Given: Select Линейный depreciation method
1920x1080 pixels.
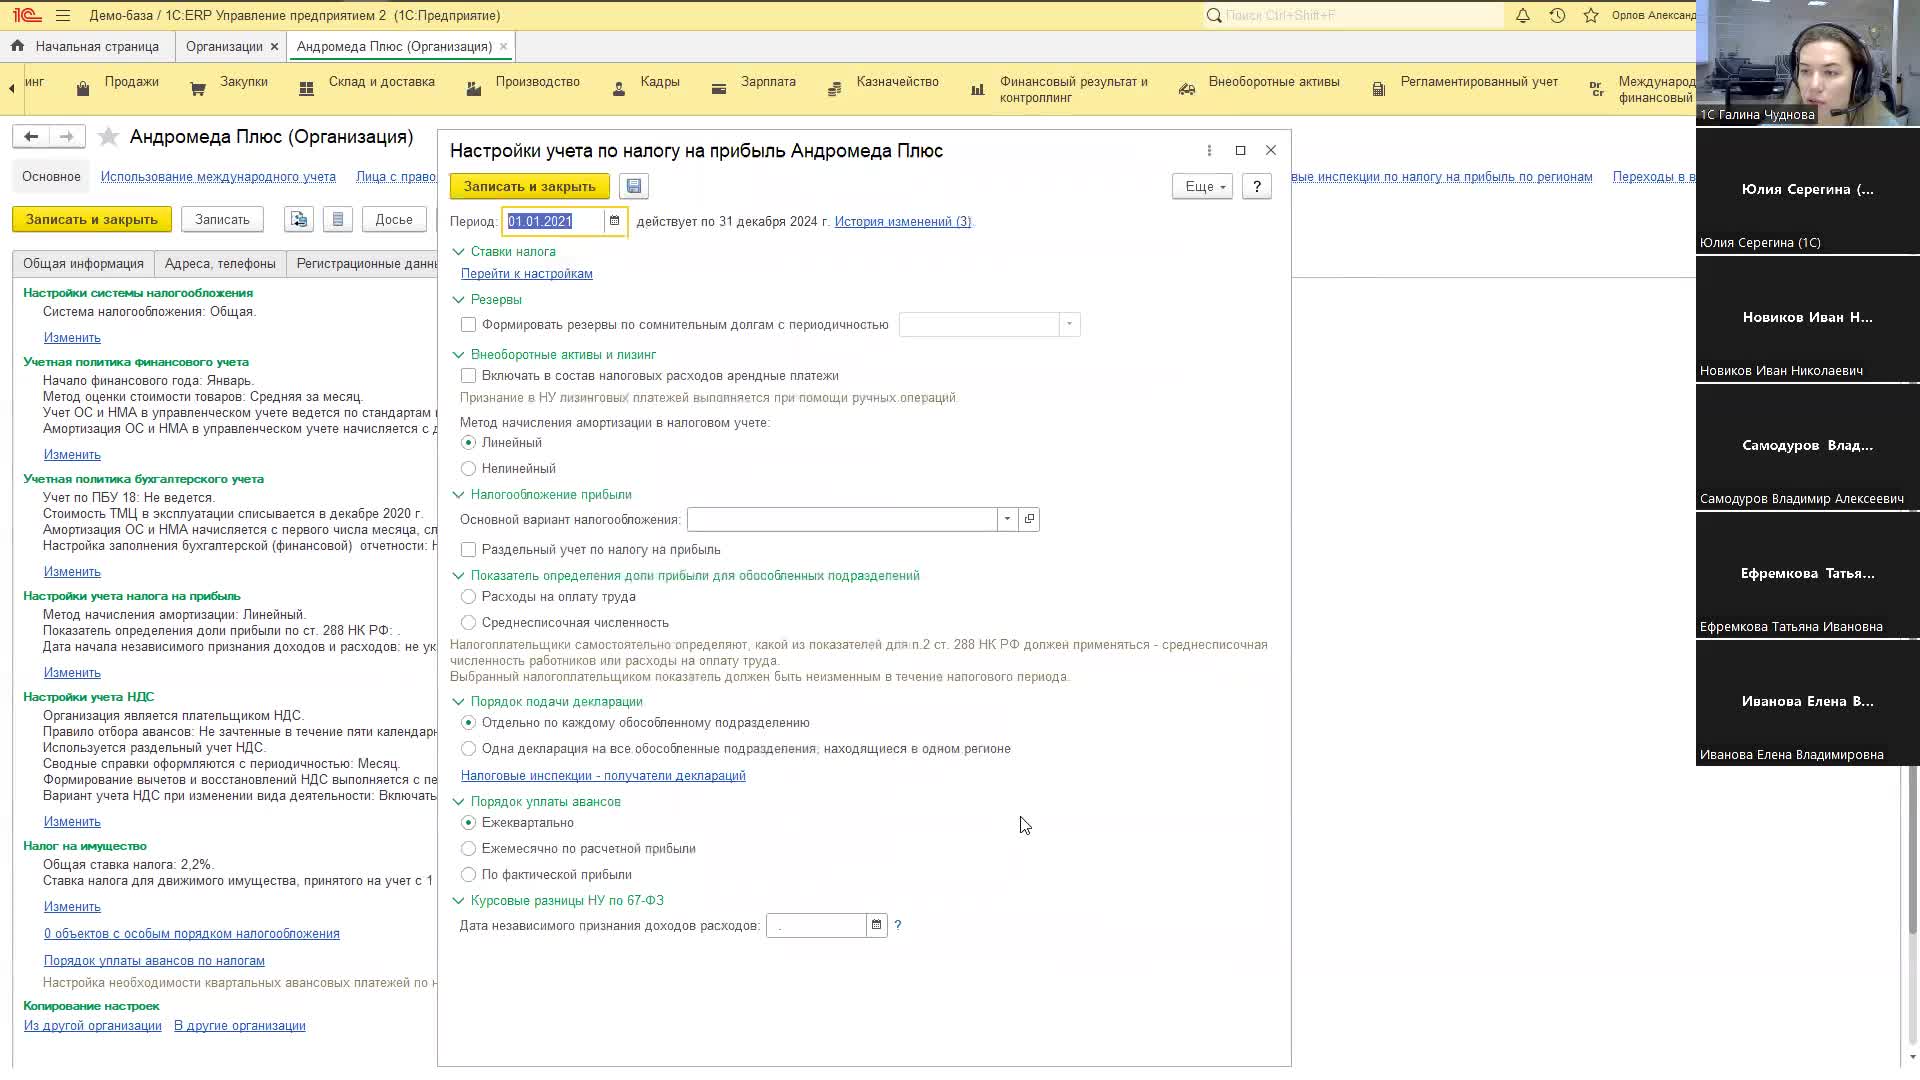Looking at the screenshot, I should (x=468, y=443).
